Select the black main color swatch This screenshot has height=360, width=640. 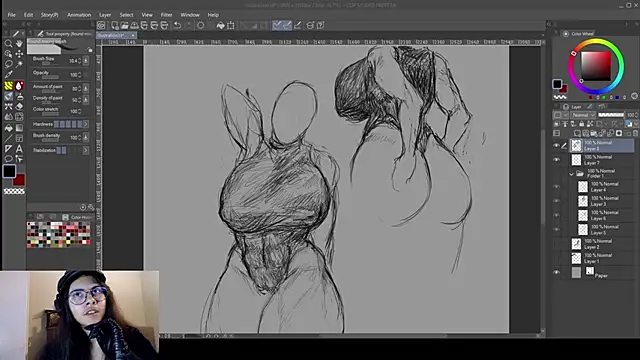[9, 171]
